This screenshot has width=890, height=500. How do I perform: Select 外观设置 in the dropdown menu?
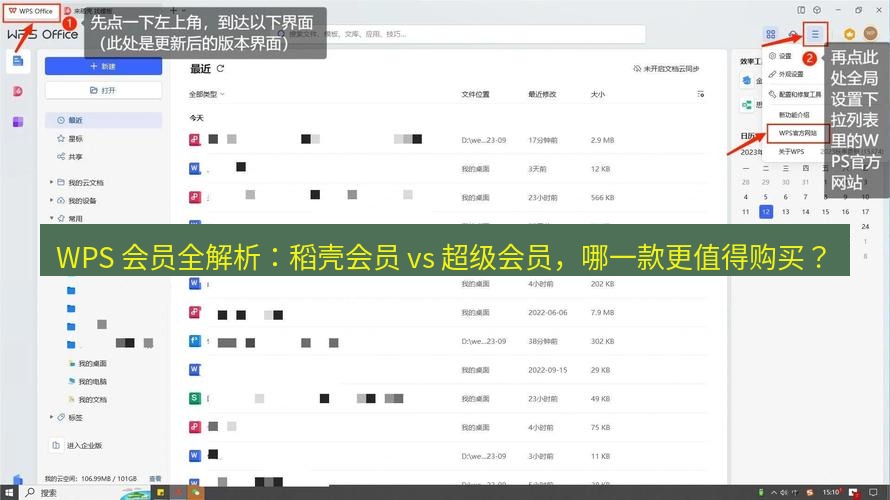click(x=790, y=74)
